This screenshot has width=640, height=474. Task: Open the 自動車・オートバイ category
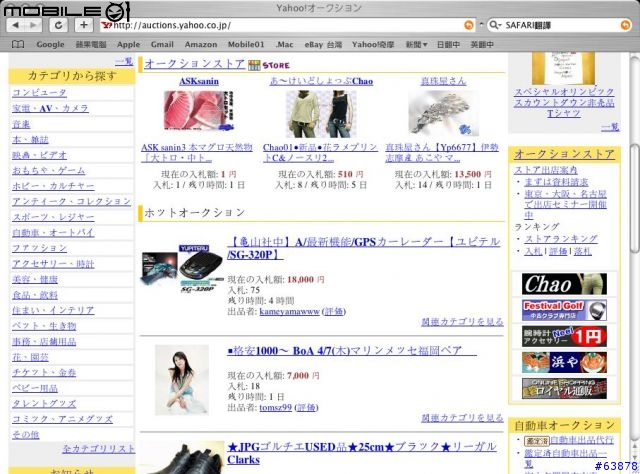(53, 233)
